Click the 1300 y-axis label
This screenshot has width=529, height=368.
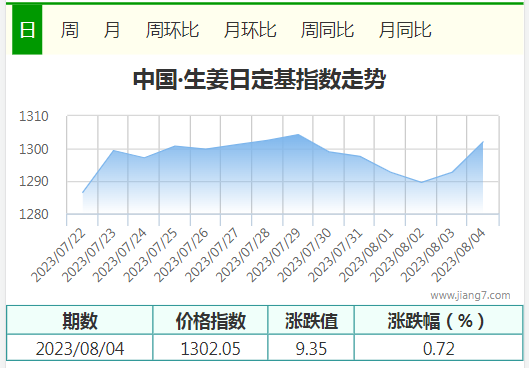(34, 149)
